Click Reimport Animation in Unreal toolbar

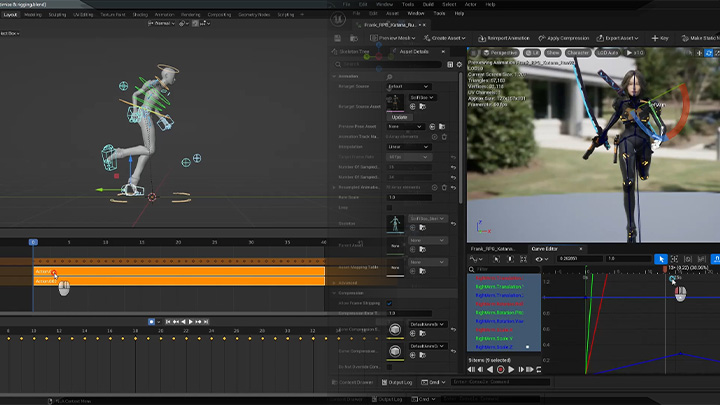pyautogui.click(x=504, y=38)
